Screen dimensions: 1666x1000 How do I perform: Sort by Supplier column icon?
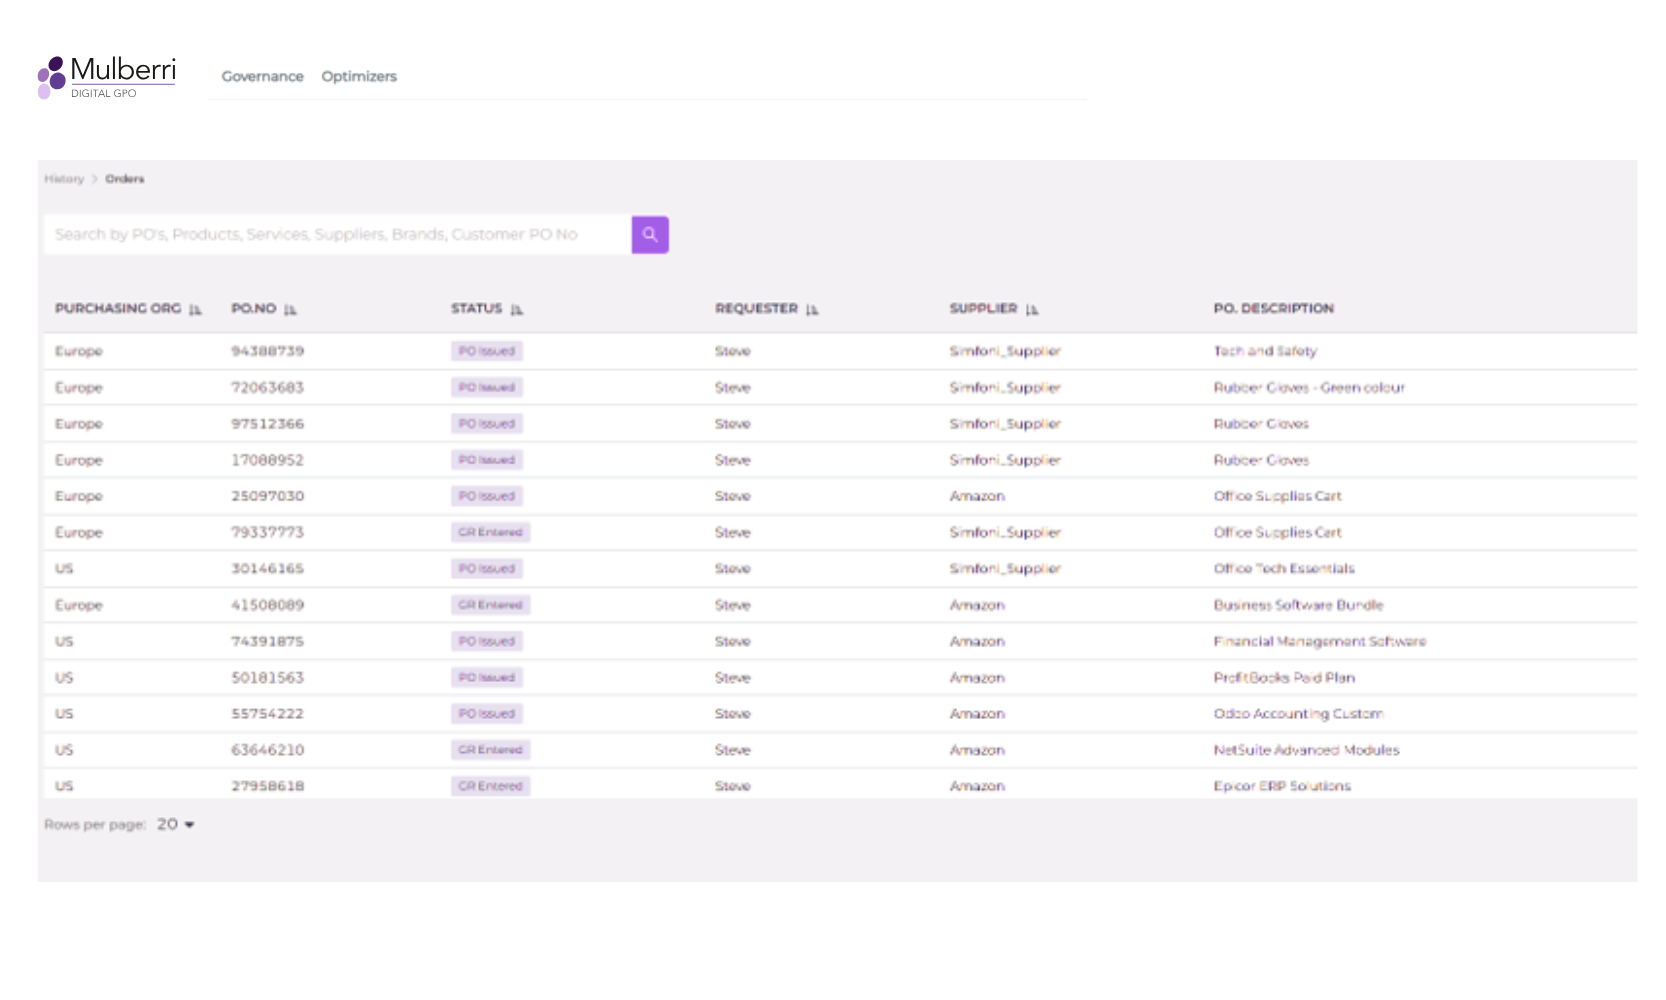pyautogui.click(x=1032, y=310)
